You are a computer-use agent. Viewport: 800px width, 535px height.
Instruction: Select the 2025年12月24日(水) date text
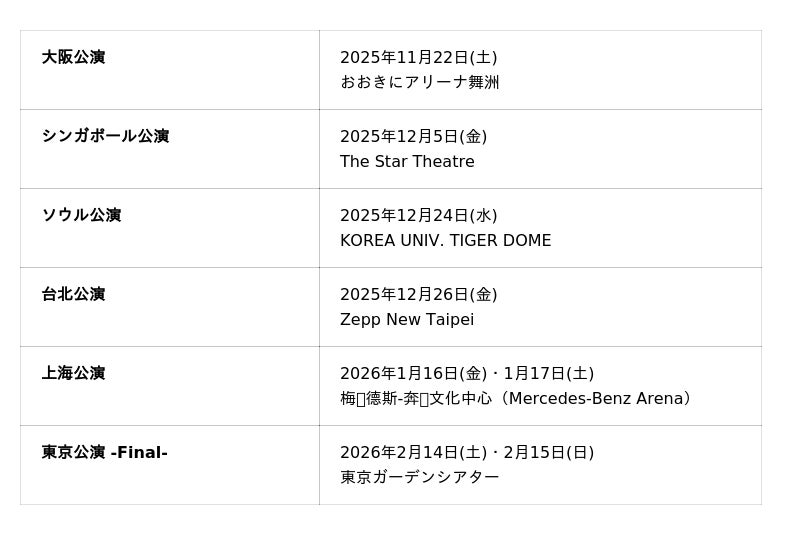click(418, 216)
